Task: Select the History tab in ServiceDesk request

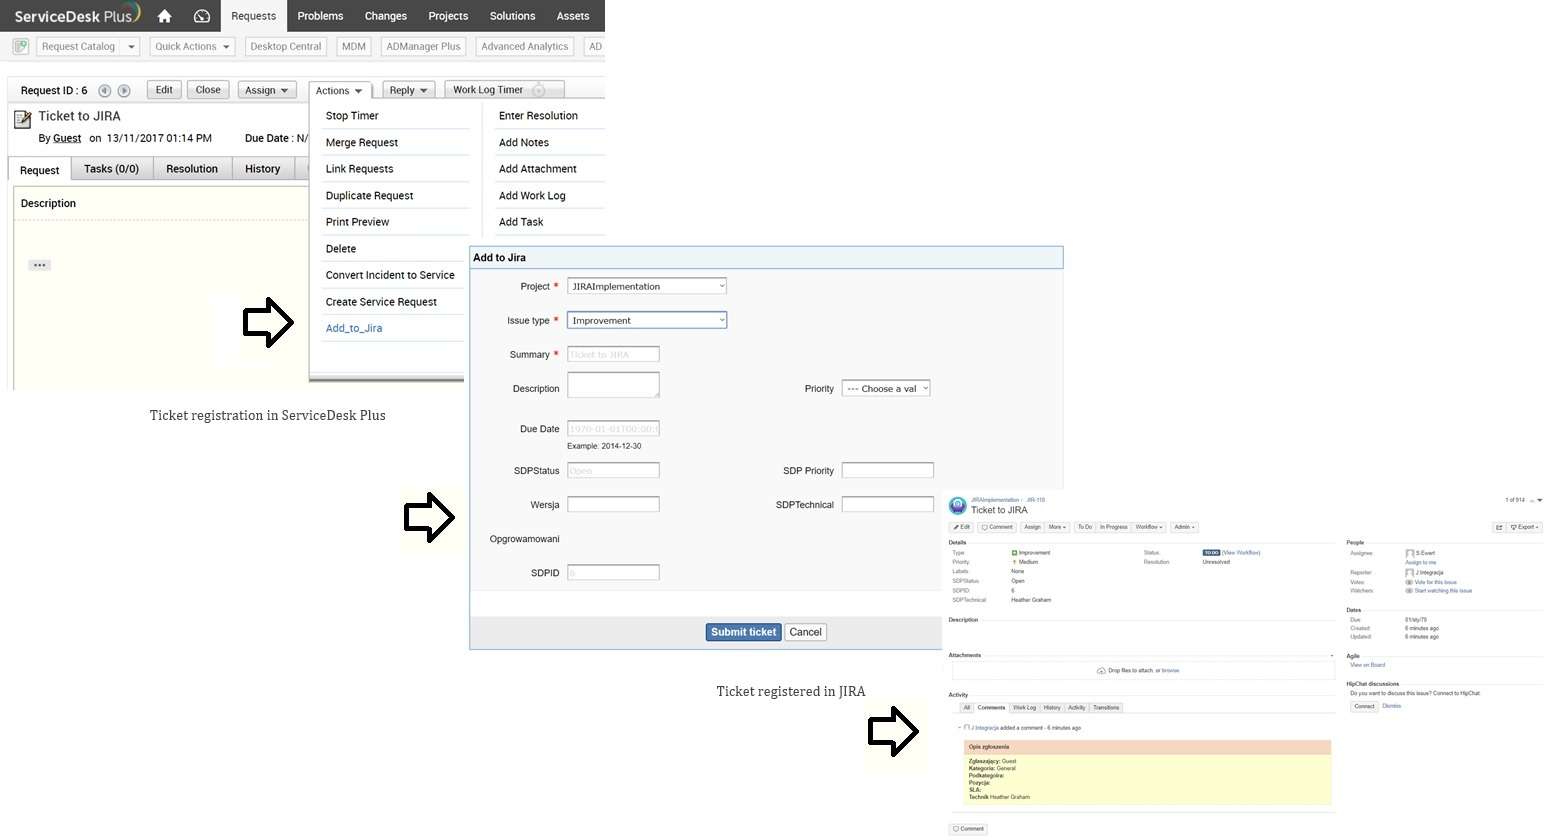Action: tap(263, 169)
